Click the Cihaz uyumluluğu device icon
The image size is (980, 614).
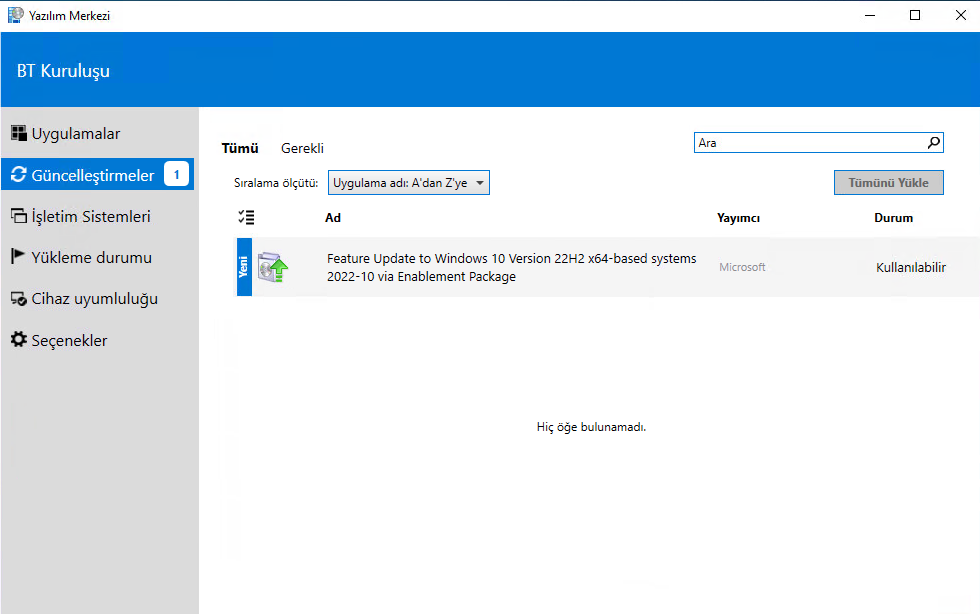click(x=19, y=299)
